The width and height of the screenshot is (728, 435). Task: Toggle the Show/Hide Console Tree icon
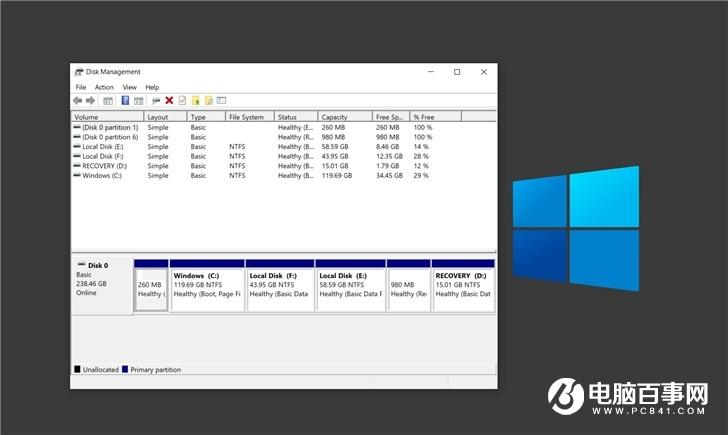pyautogui.click(x=108, y=101)
